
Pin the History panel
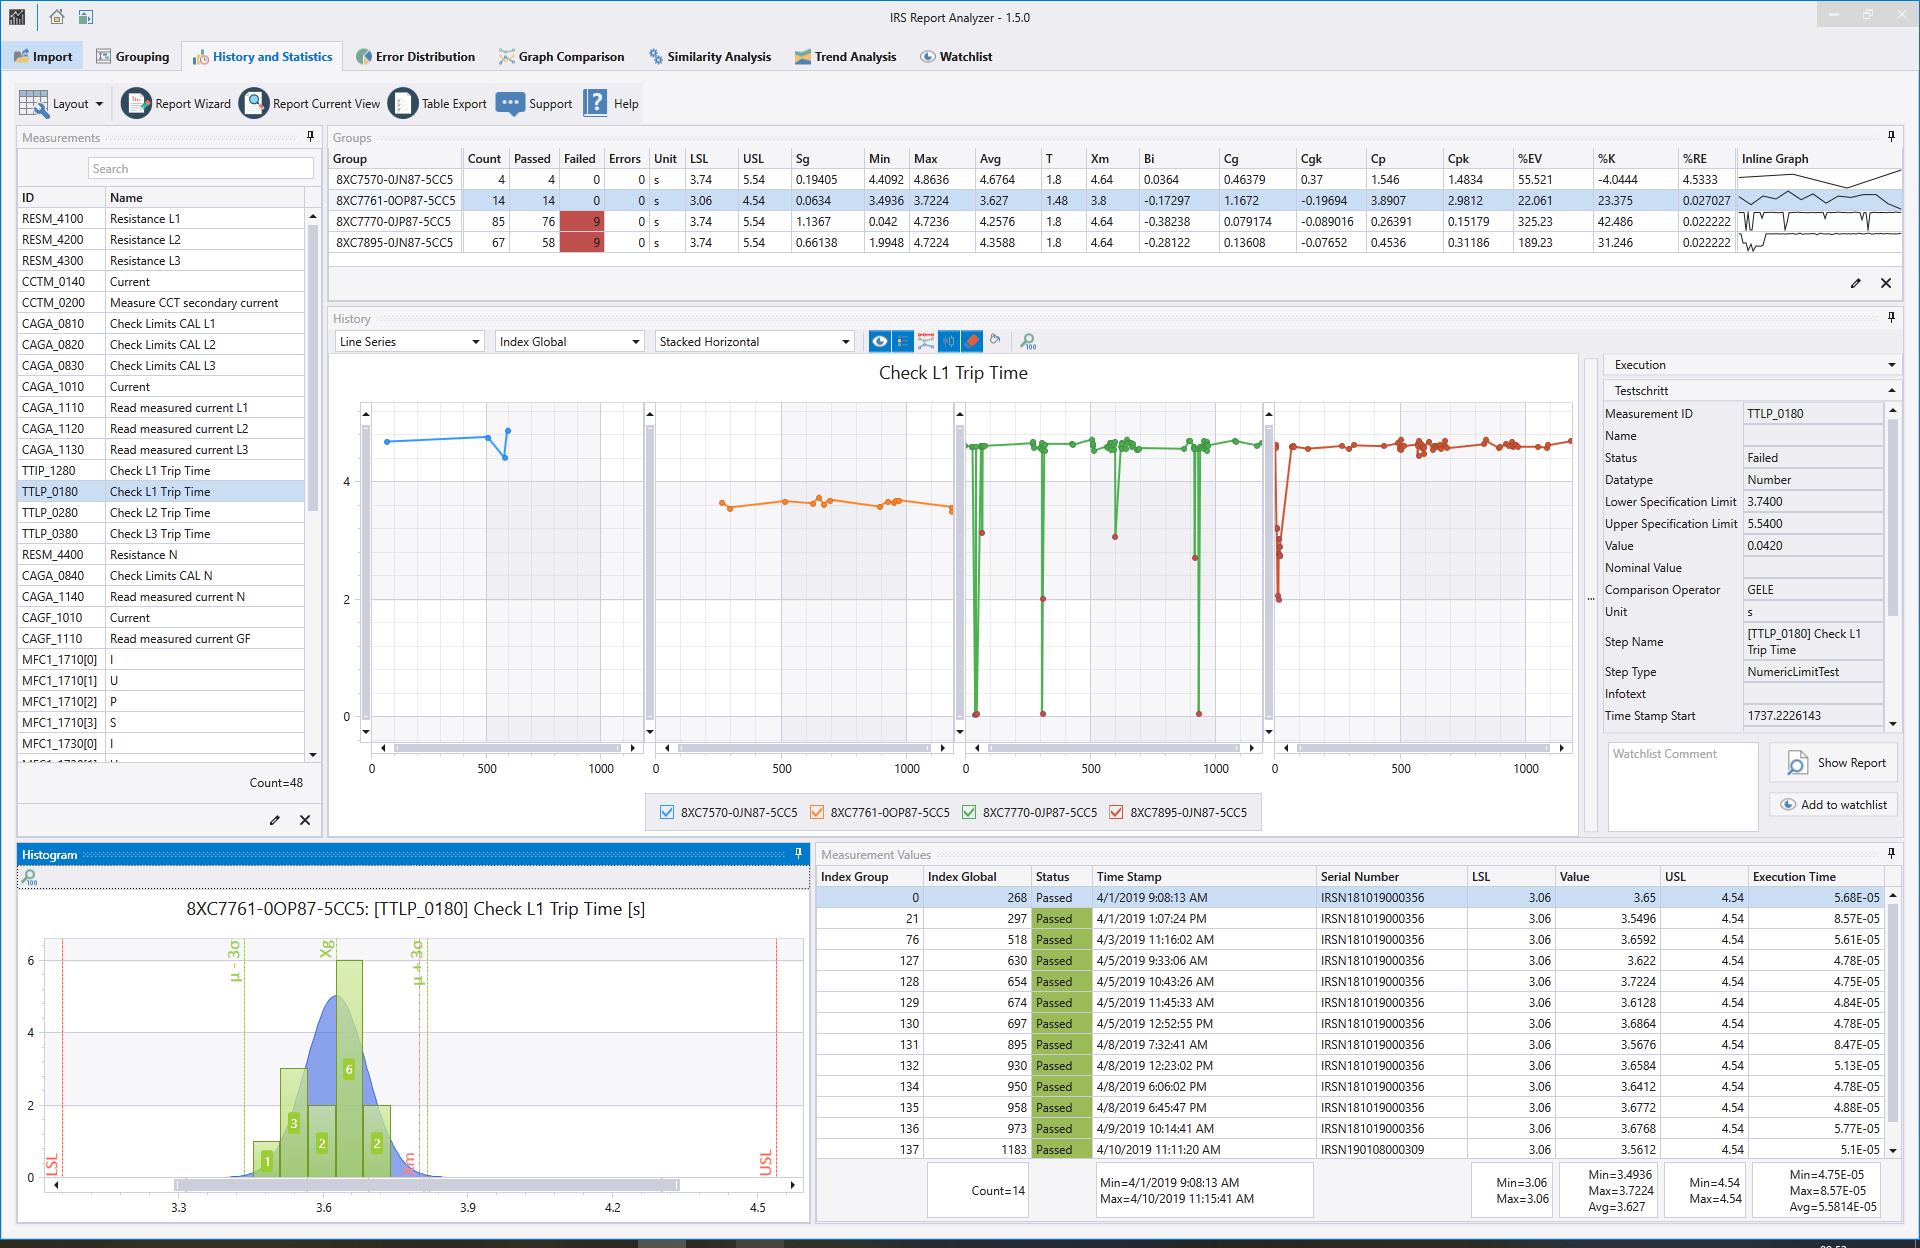[1891, 318]
